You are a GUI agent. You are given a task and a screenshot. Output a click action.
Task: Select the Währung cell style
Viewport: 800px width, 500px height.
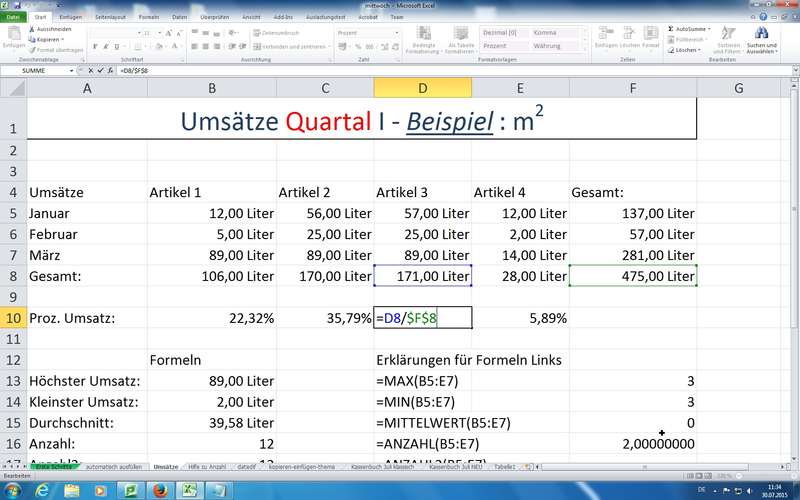[x=555, y=46]
